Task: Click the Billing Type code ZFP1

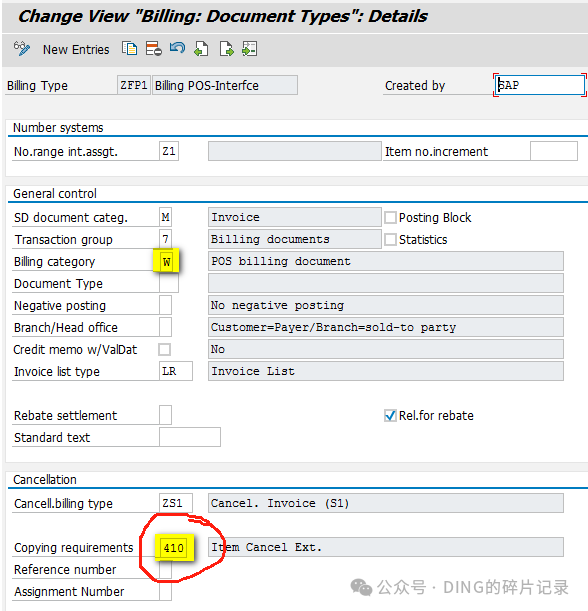Action: point(134,85)
